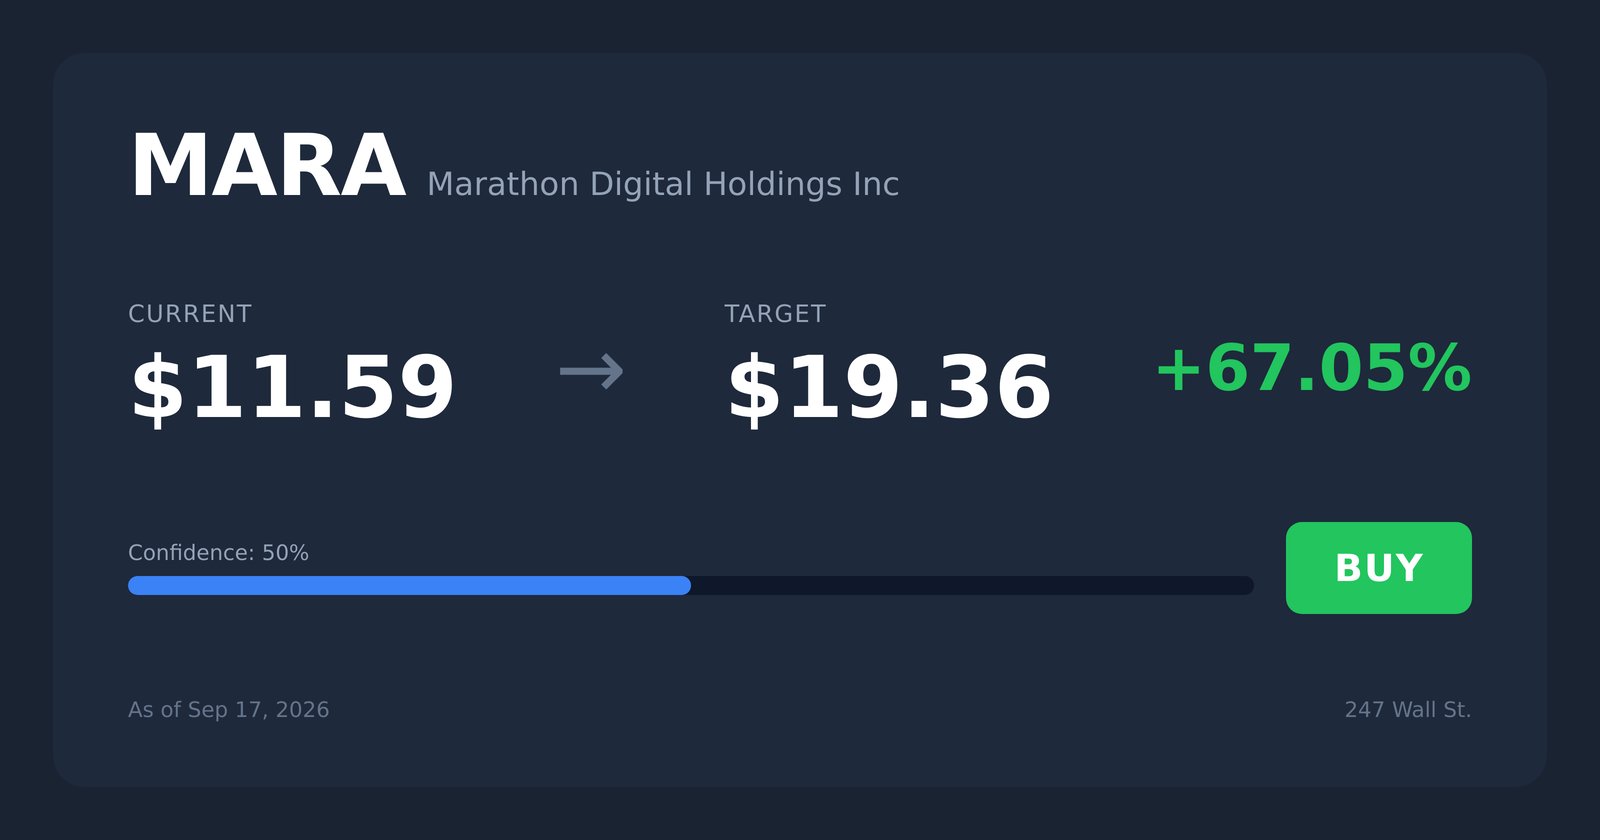This screenshot has height=840, width=1600.
Task: Click the year 2026 in the footer date
Action: pyautogui.click(x=302, y=710)
